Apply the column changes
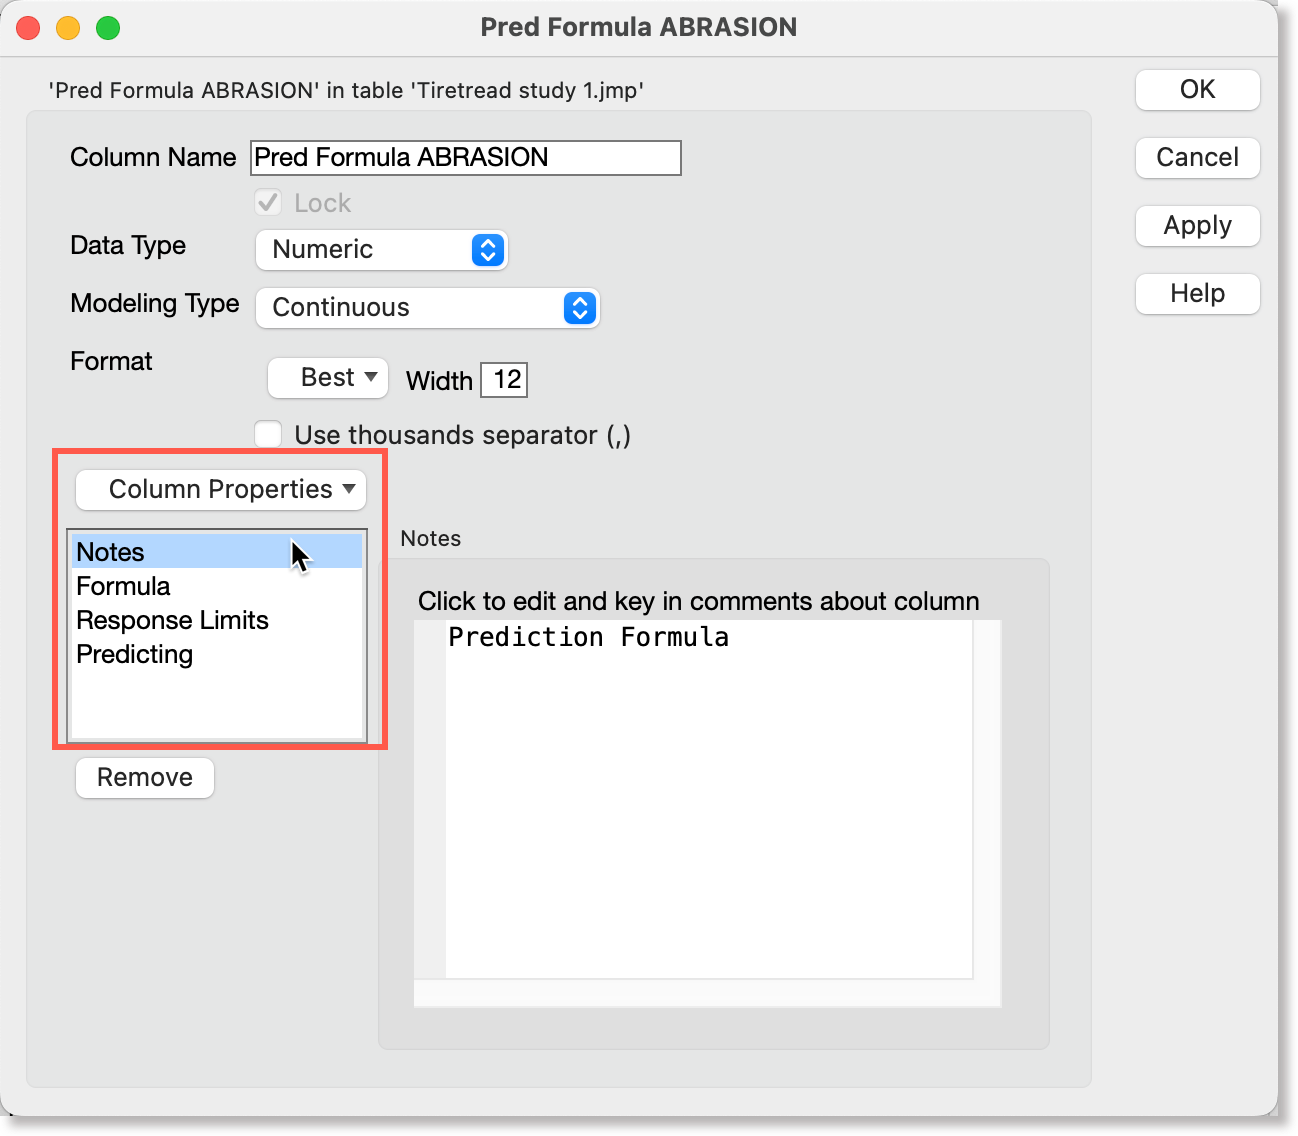Viewport: 1298px width, 1136px height. click(1197, 226)
